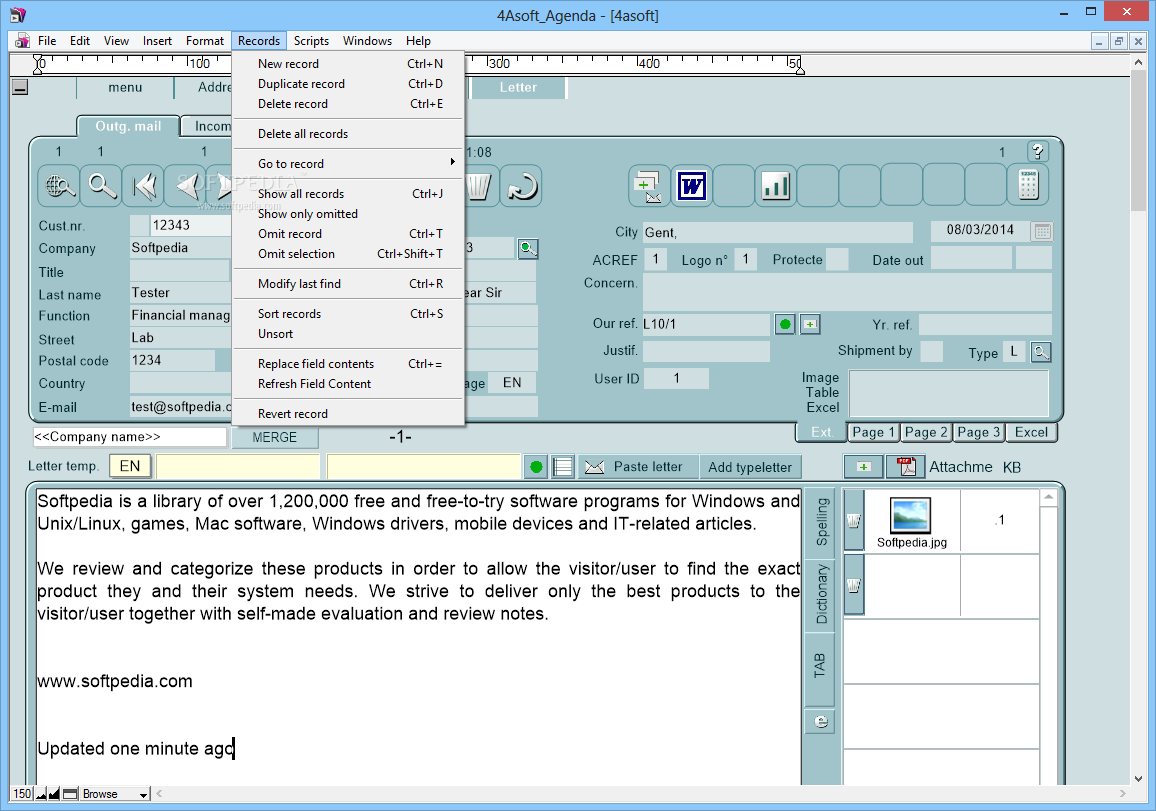This screenshot has width=1156, height=811.
Task: Select Duplicate record menu entry
Action: click(348, 84)
